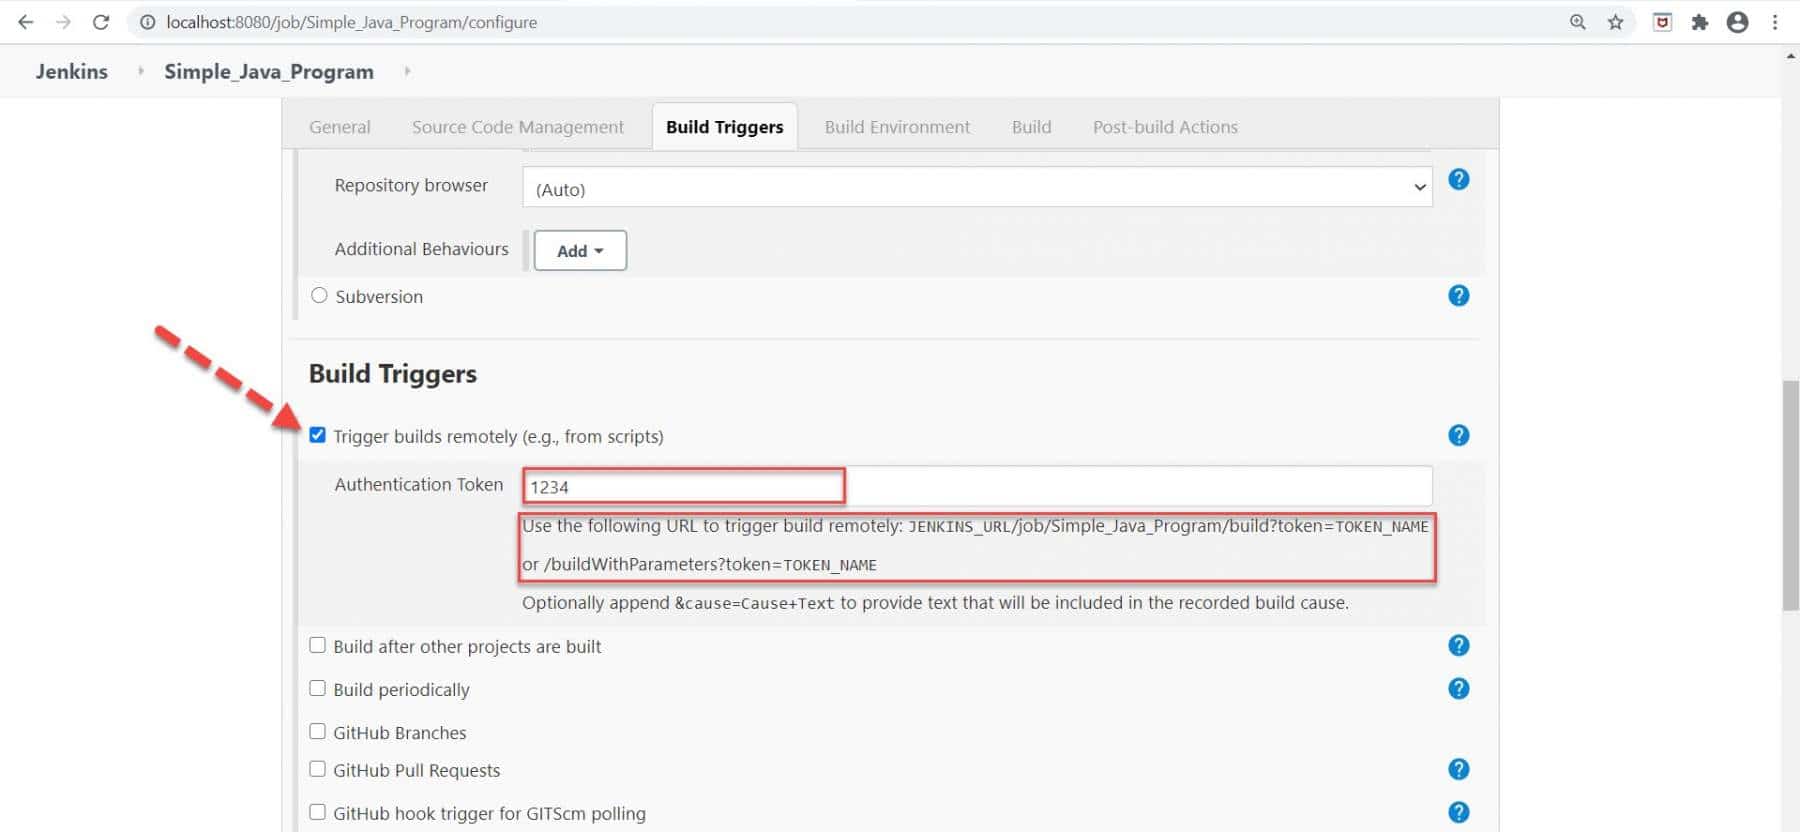Click the Additional Behaviours label
Image resolution: width=1800 pixels, height=832 pixels.
[x=421, y=249]
